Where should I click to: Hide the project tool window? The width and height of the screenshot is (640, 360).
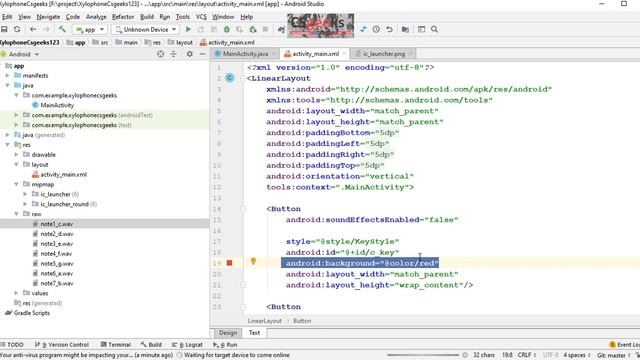coord(202,54)
